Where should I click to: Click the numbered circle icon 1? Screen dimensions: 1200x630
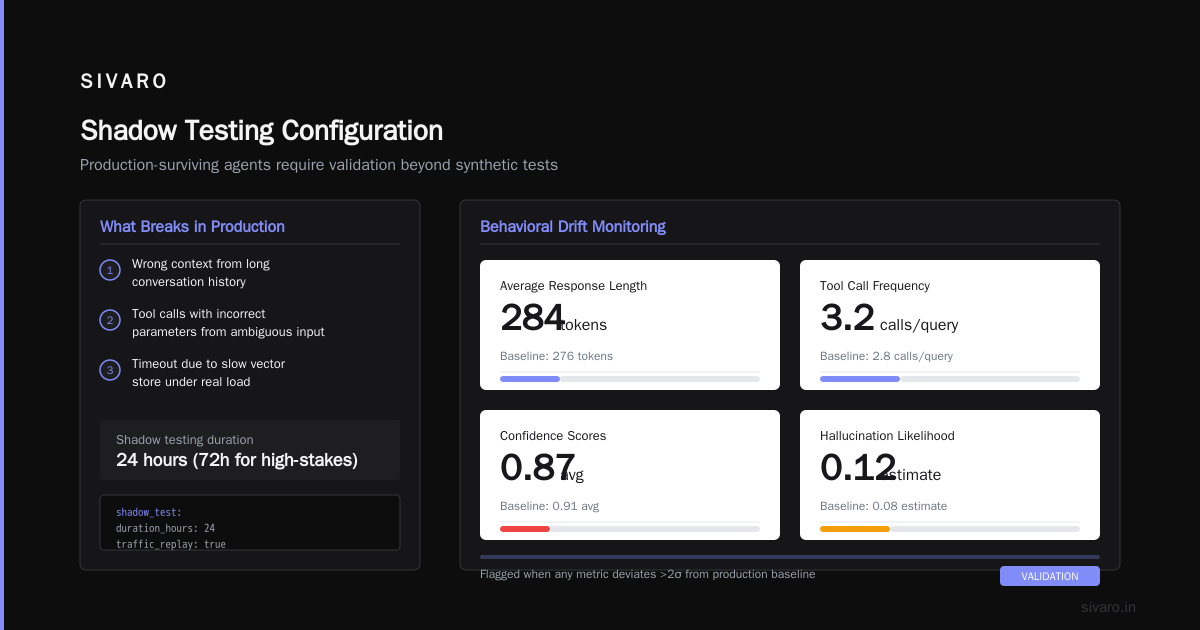click(x=110, y=270)
